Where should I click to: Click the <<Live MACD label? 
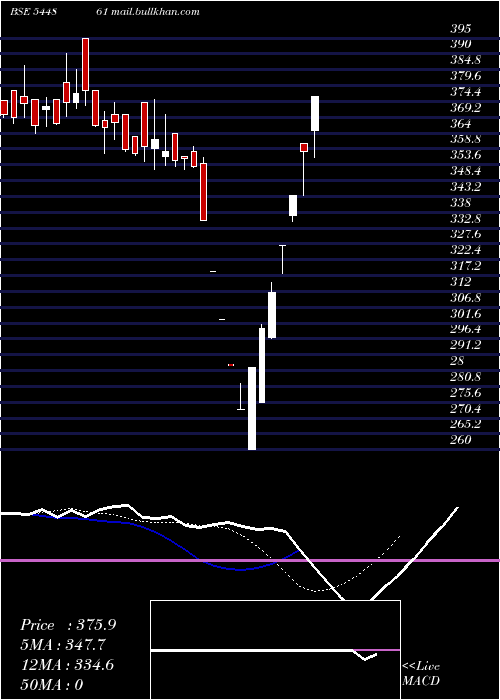tap(421, 674)
